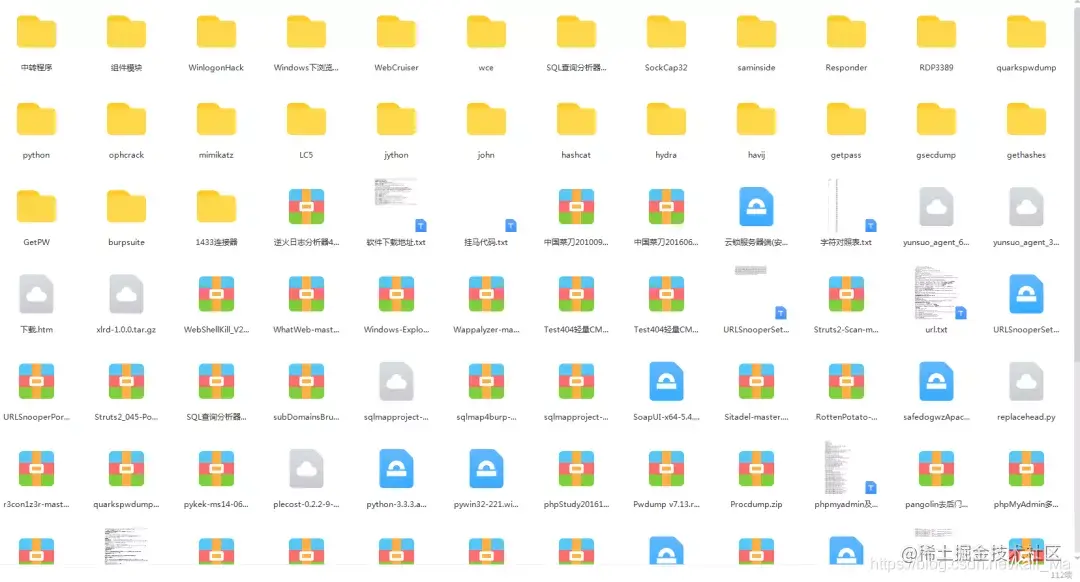1080x582 pixels.
Task: Select the WhatWeb-master archive
Action: [x=307, y=294]
